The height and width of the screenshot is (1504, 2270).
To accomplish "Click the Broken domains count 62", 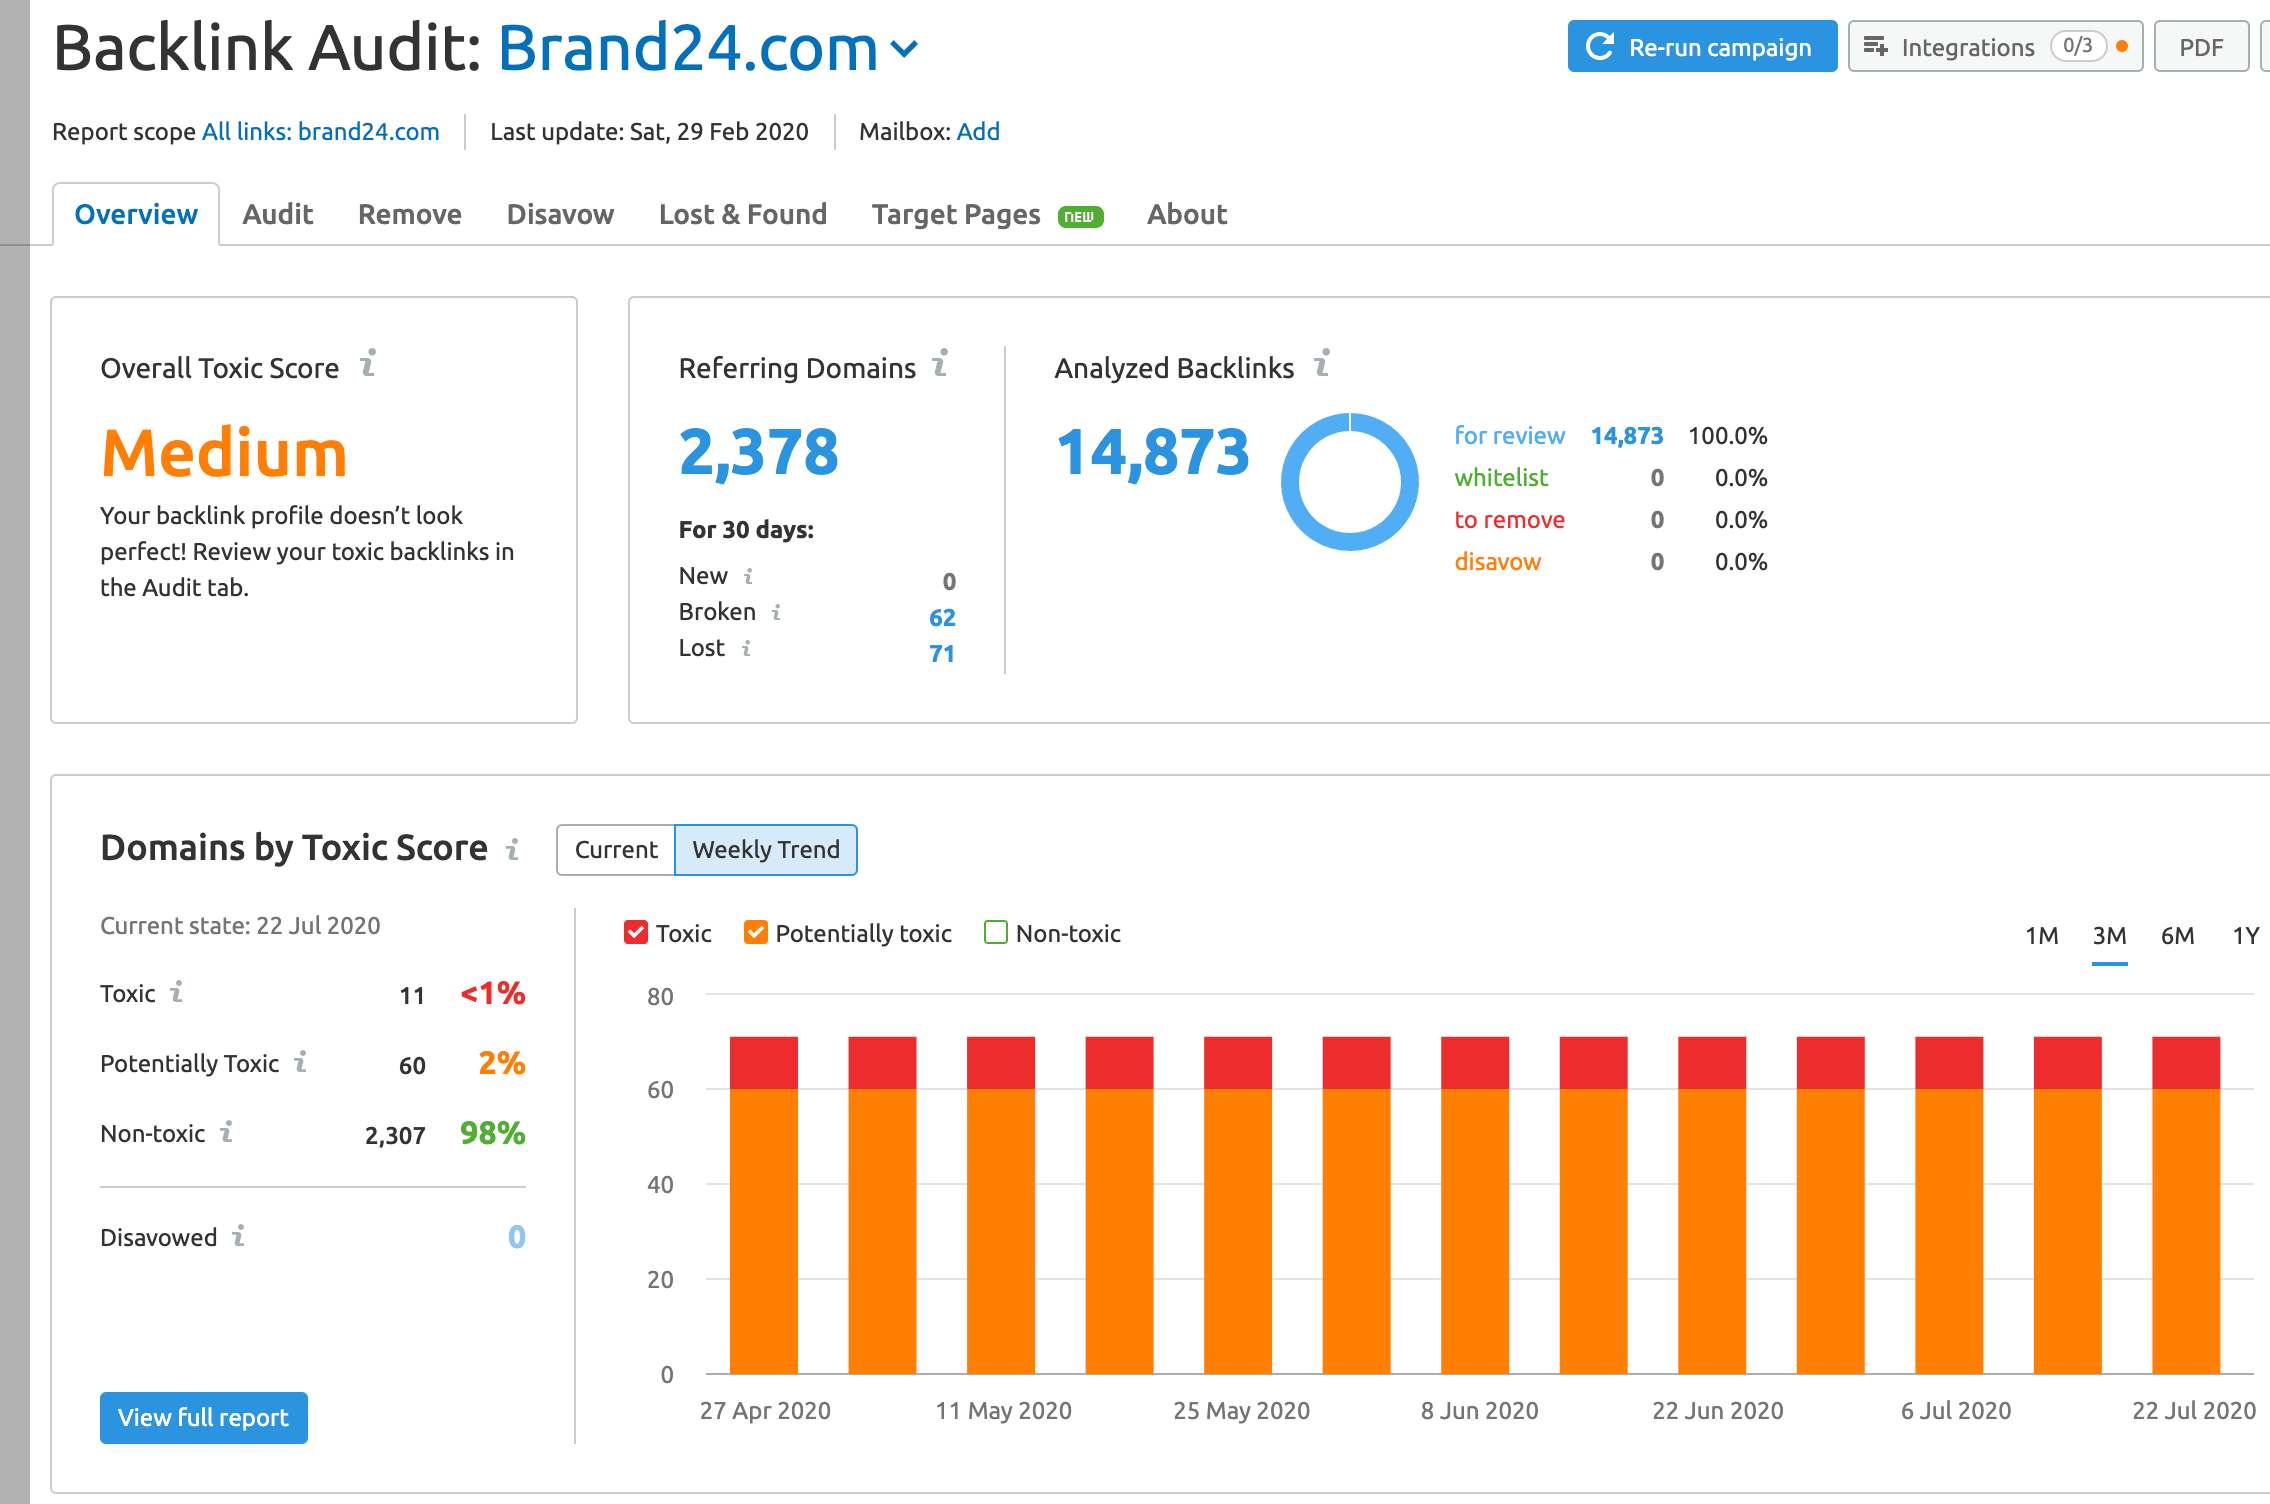I will (x=942, y=618).
